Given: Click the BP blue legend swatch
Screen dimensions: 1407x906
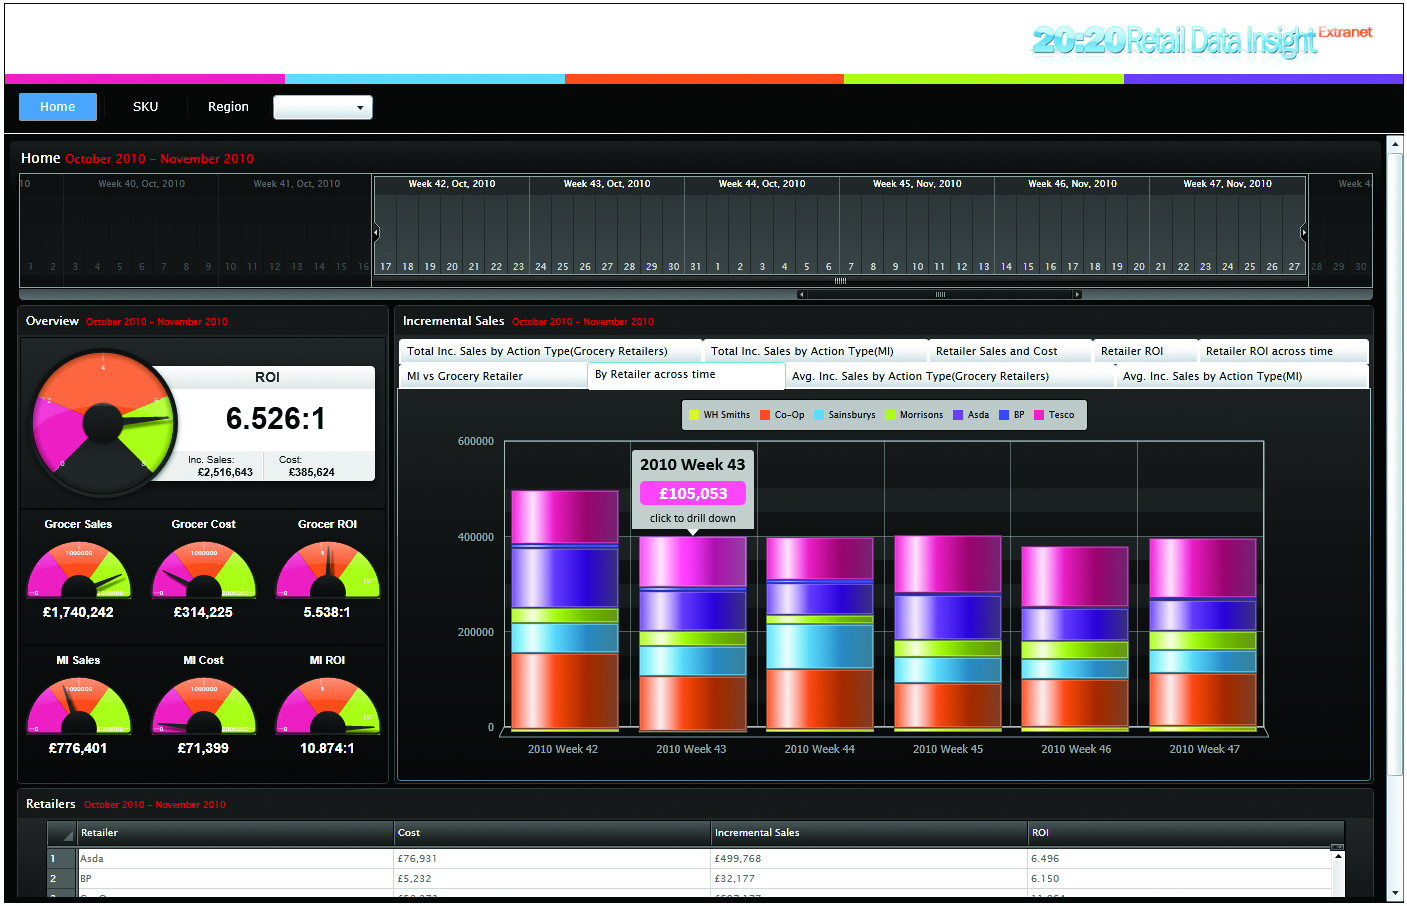Looking at the screenshot, I should [x=1004, y=415].
